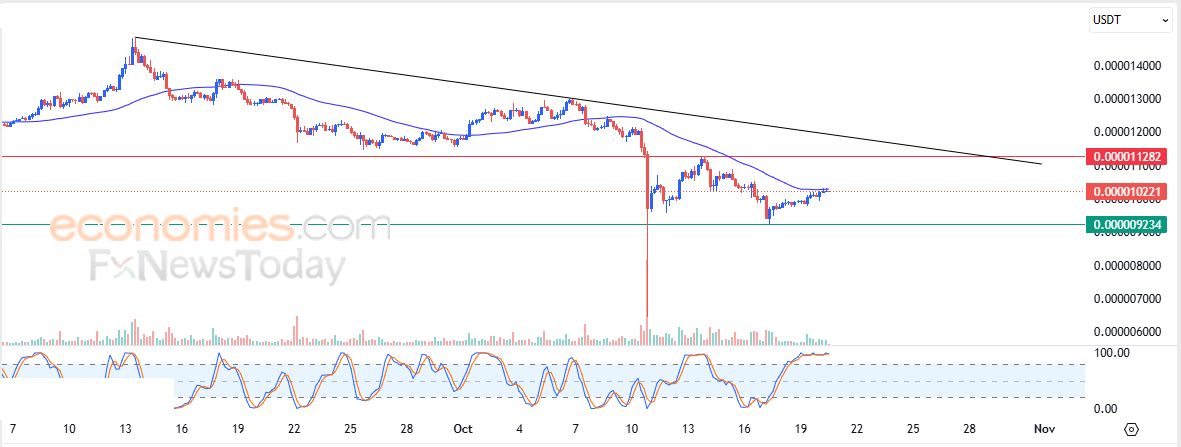Click the 0.000014000 price axis level

tap(1127, 66)
